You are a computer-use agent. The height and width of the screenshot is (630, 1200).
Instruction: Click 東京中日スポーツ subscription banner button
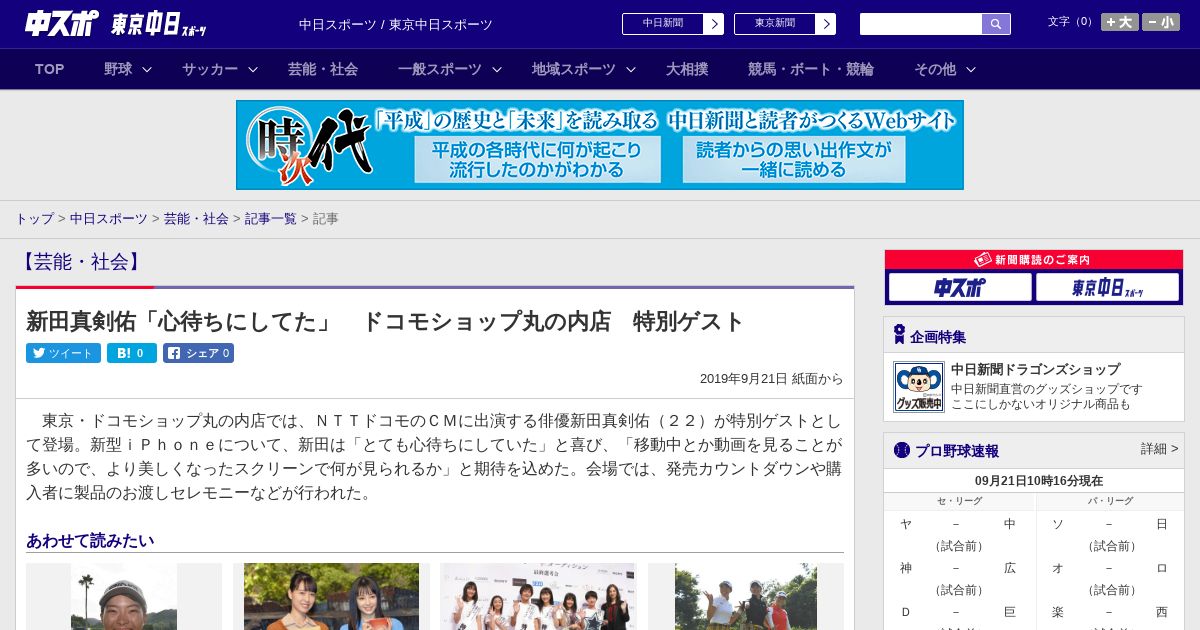(1108, 288)
